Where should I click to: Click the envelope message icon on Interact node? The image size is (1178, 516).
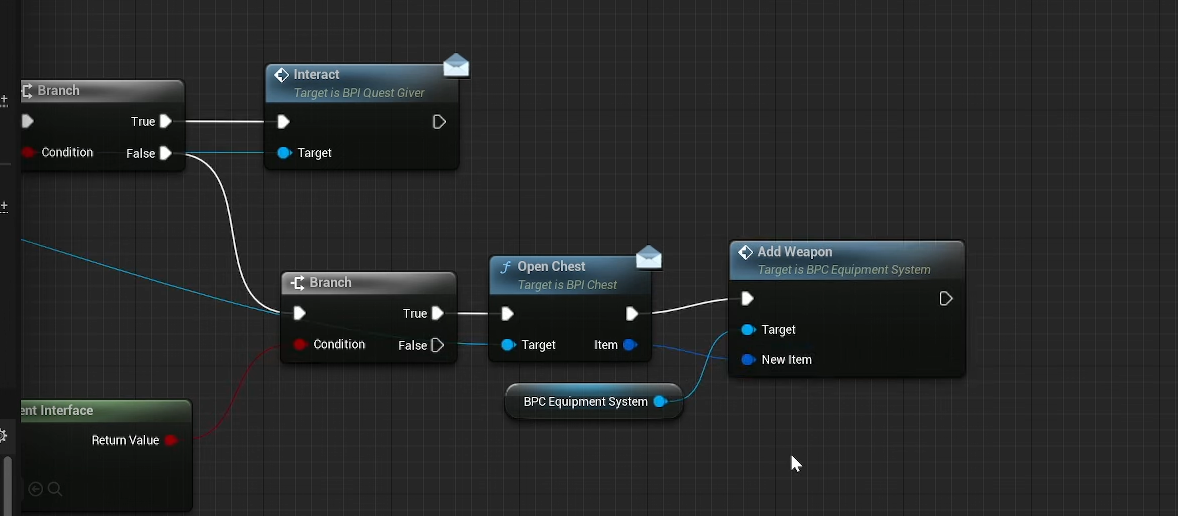coord(456,66)
